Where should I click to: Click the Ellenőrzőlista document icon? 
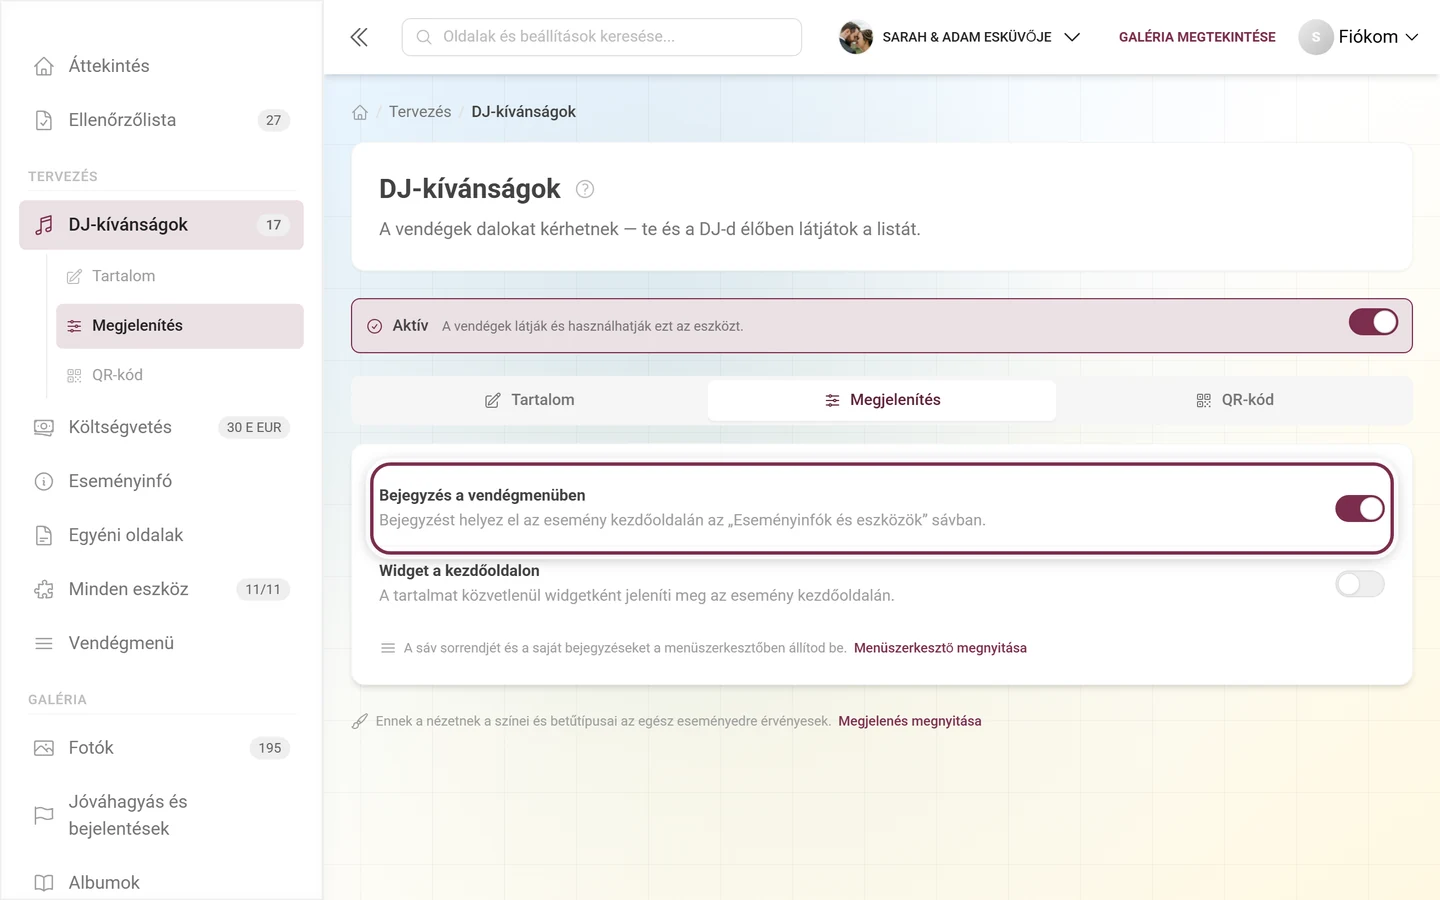coord(44,120)
